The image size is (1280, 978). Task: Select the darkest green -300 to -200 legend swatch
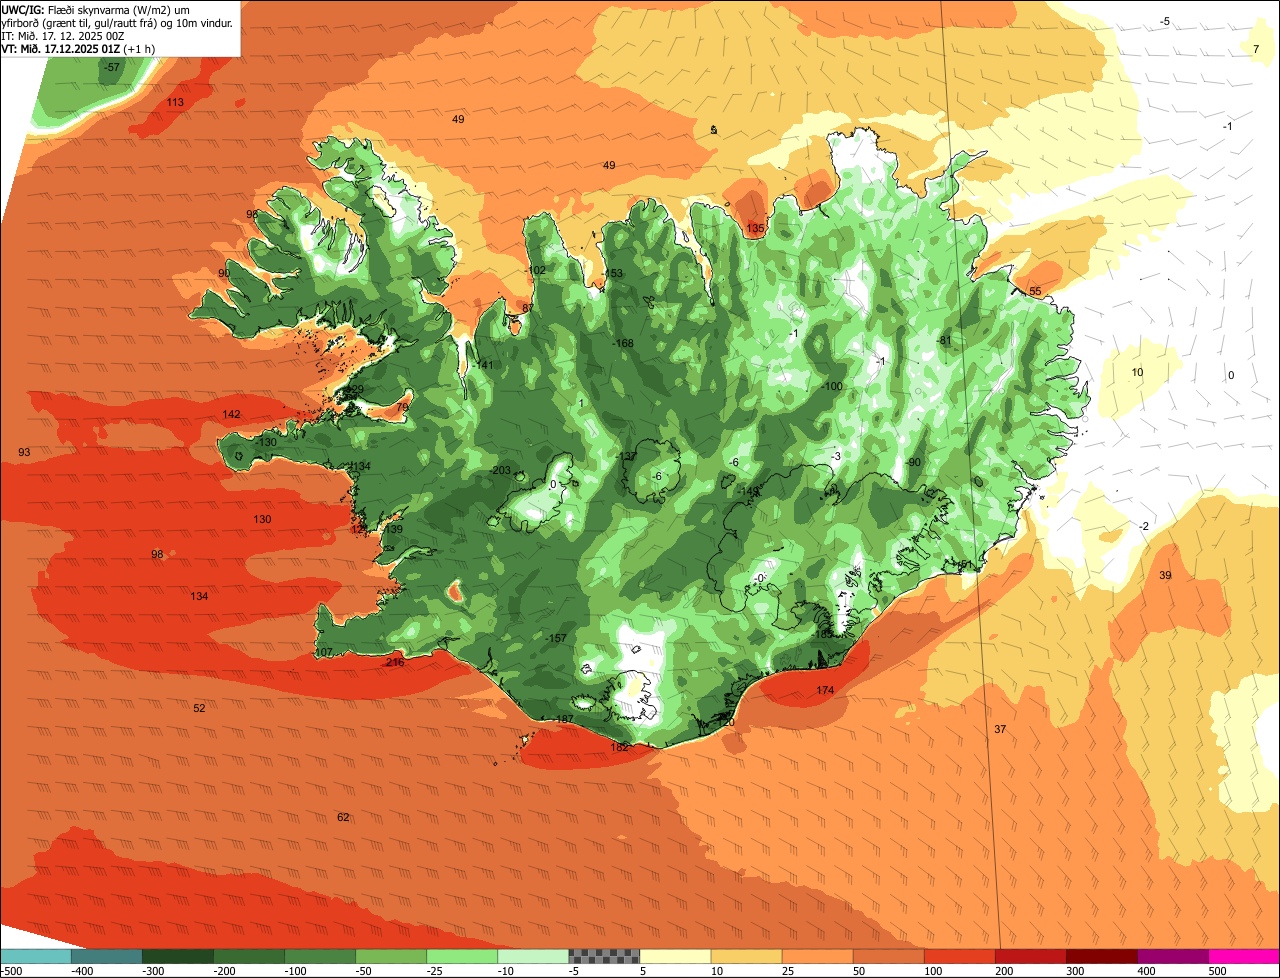coord(178,956)
